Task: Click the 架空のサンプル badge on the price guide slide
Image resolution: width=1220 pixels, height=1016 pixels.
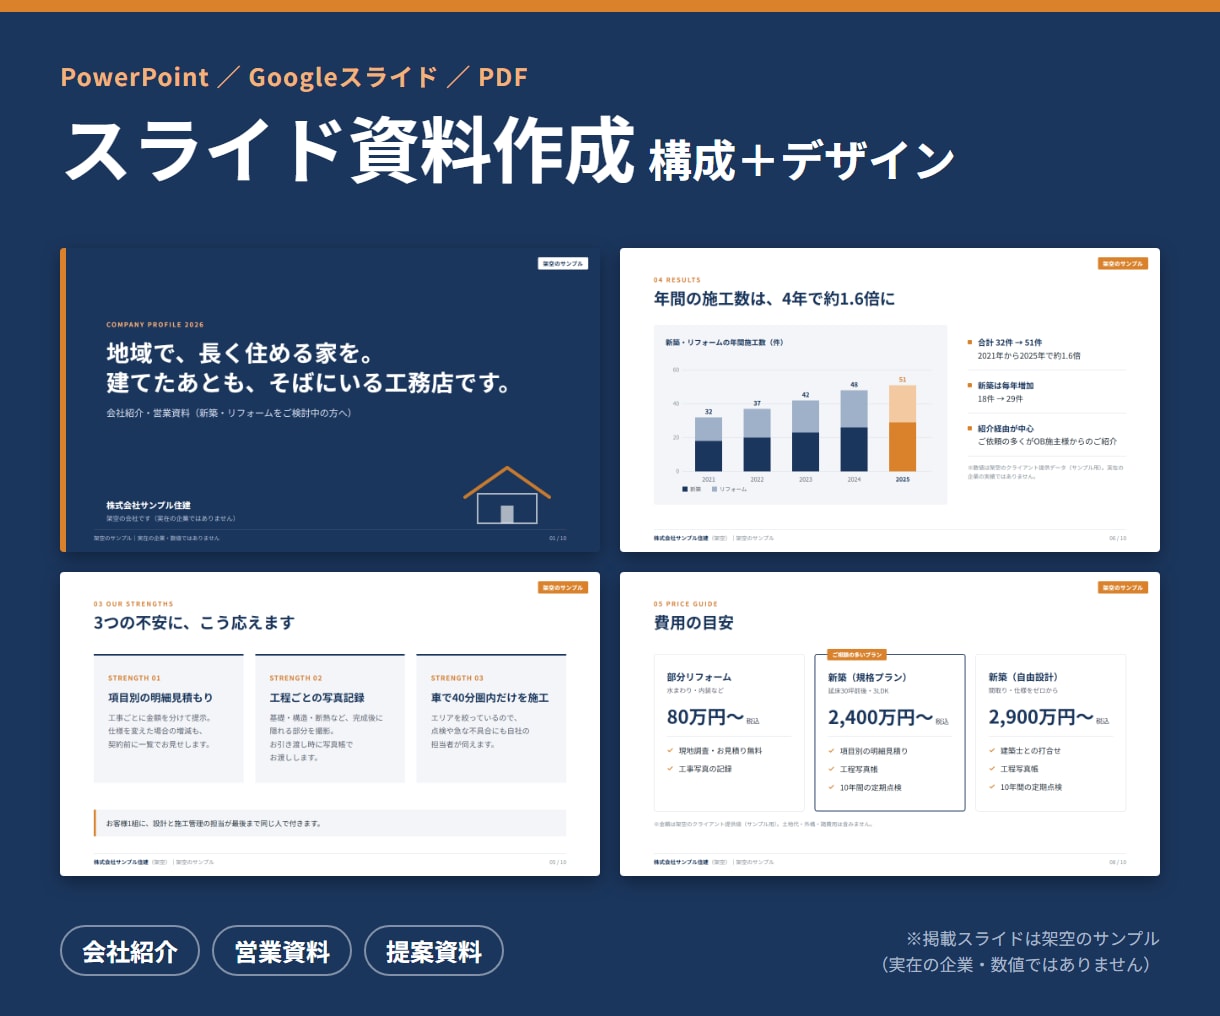Action: (1123, 588)
